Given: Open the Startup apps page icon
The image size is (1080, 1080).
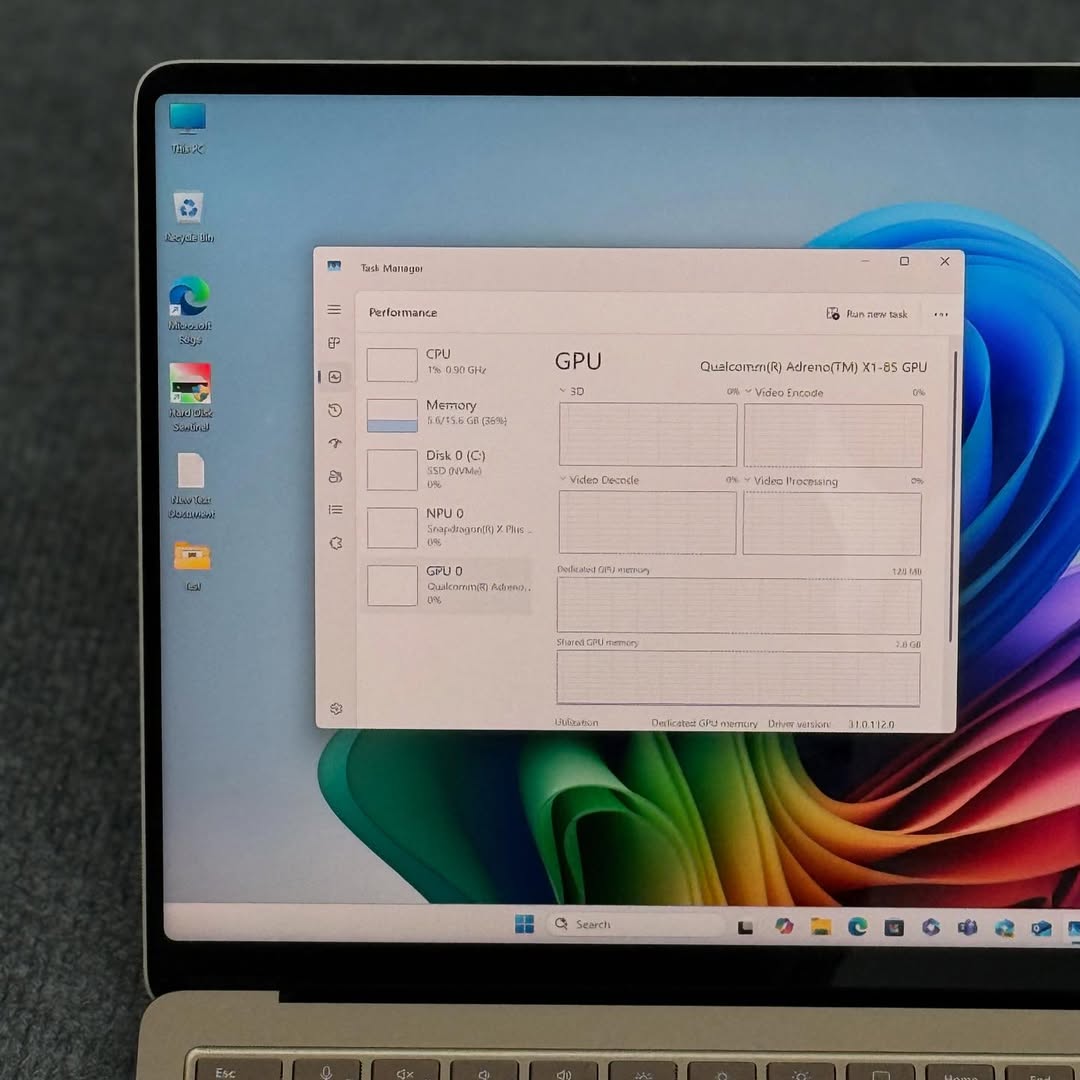Looking at the screenshot, I should pyautogui.click(x=335, y=443).
